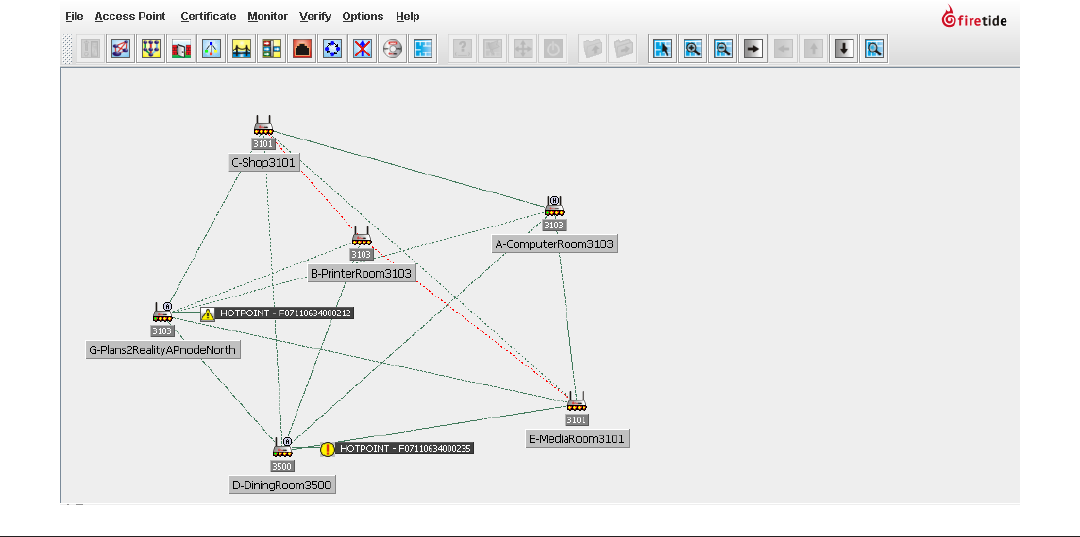Open the Access Point menu
1080x537 pixels.
point(130,17)
